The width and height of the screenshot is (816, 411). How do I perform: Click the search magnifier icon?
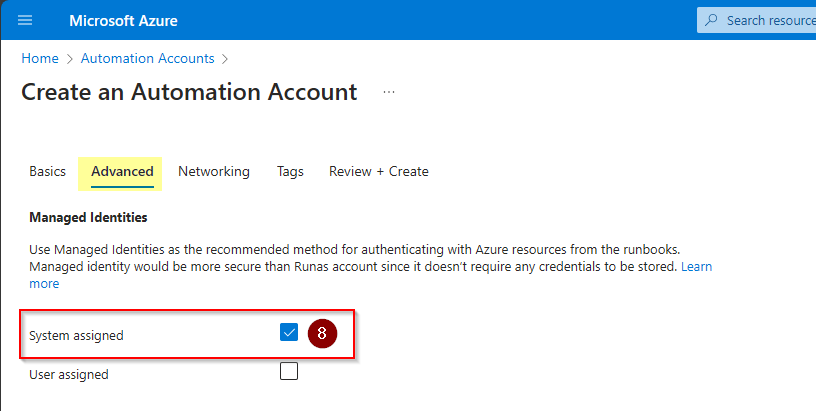pos(710,20)
